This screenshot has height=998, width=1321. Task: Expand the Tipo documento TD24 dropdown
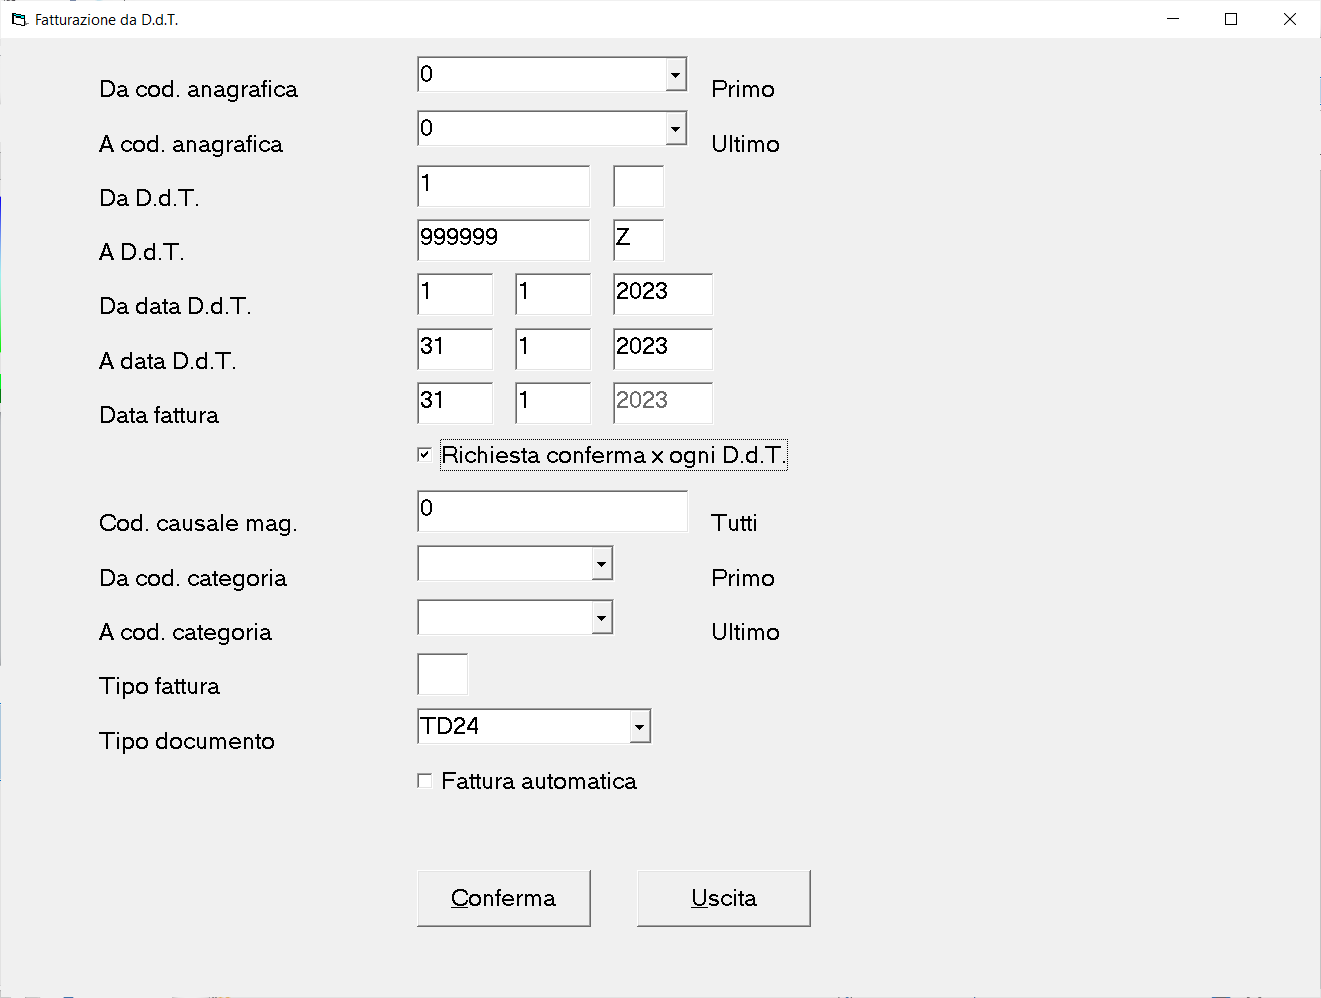640,726
